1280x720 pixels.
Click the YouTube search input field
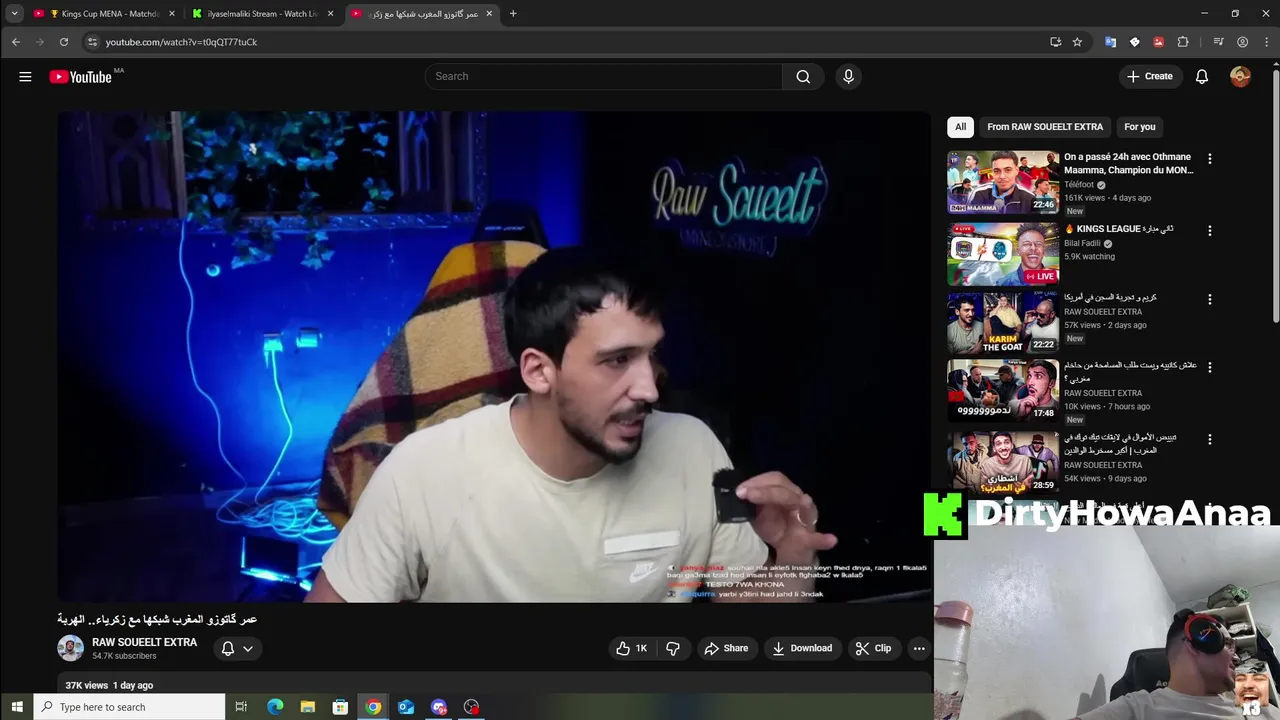(x=604, y=76)
